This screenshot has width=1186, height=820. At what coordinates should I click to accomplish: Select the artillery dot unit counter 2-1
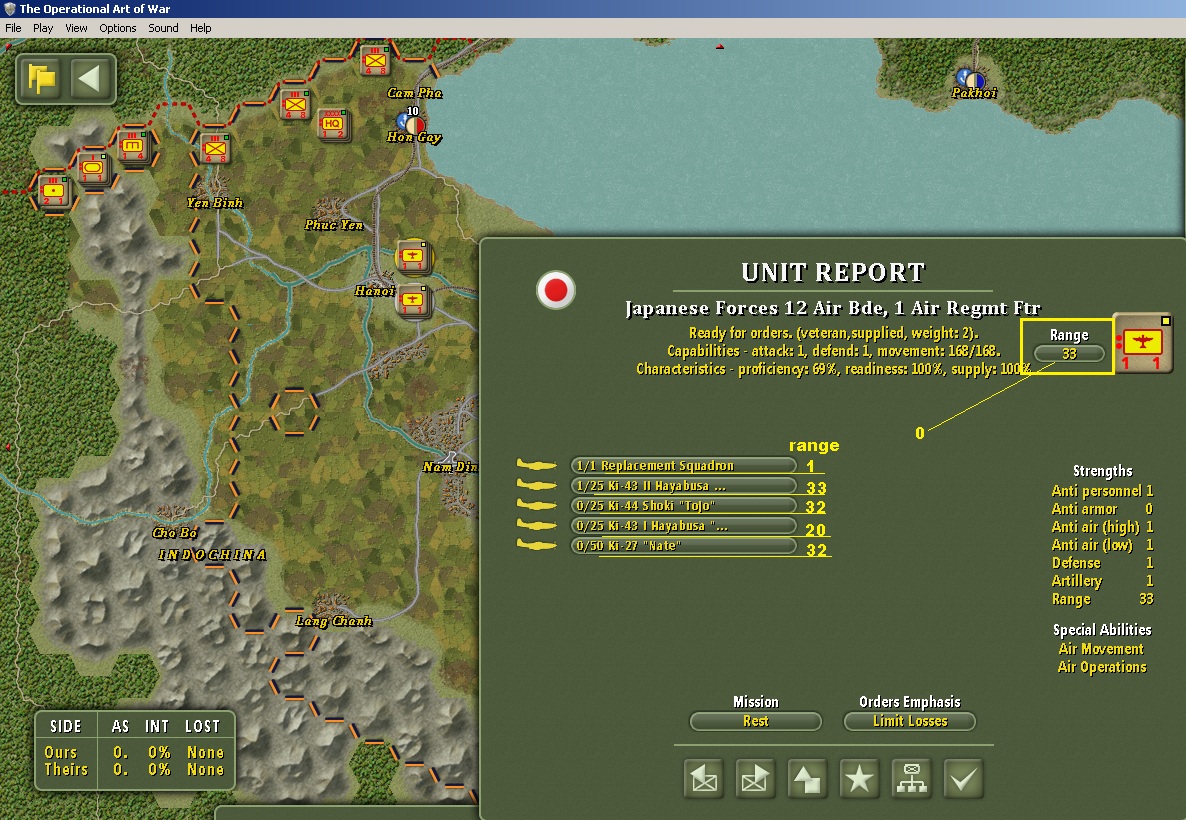click(53, 191)
